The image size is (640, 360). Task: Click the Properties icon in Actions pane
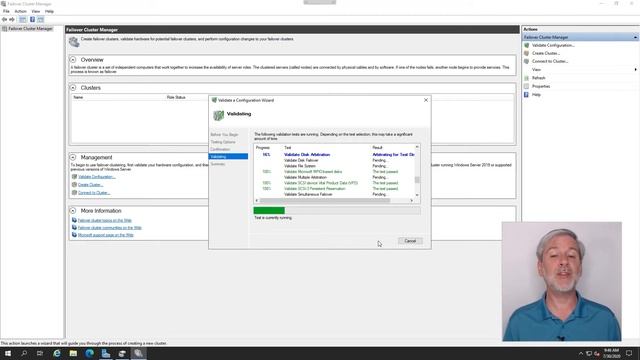click(527, 86)
